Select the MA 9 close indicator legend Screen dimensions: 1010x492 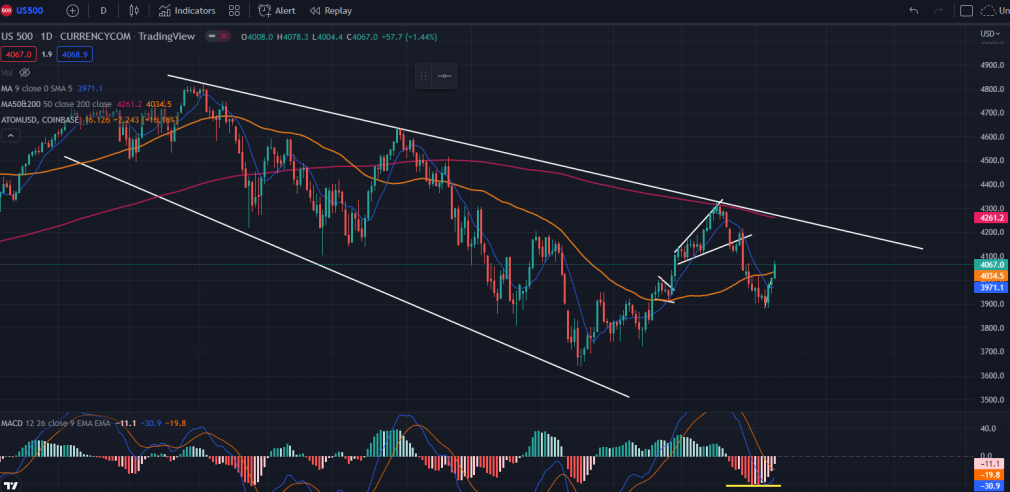[52, 88]
